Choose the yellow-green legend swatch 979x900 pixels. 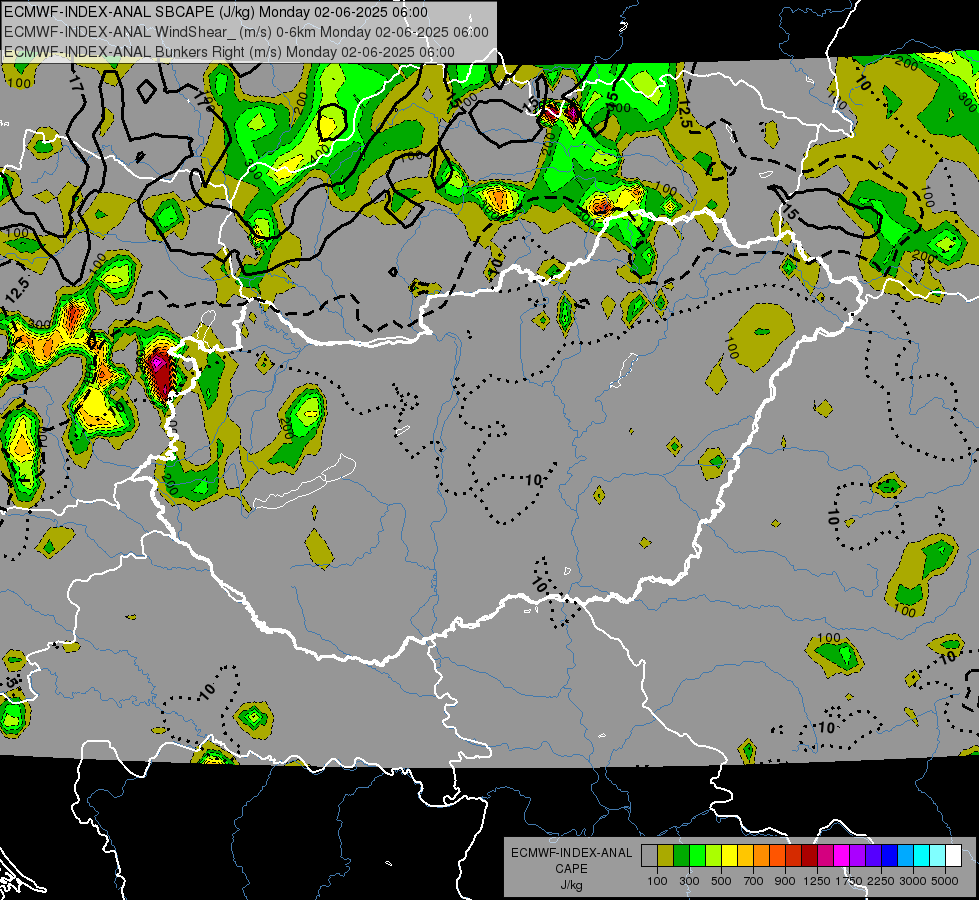click(713, 856)
